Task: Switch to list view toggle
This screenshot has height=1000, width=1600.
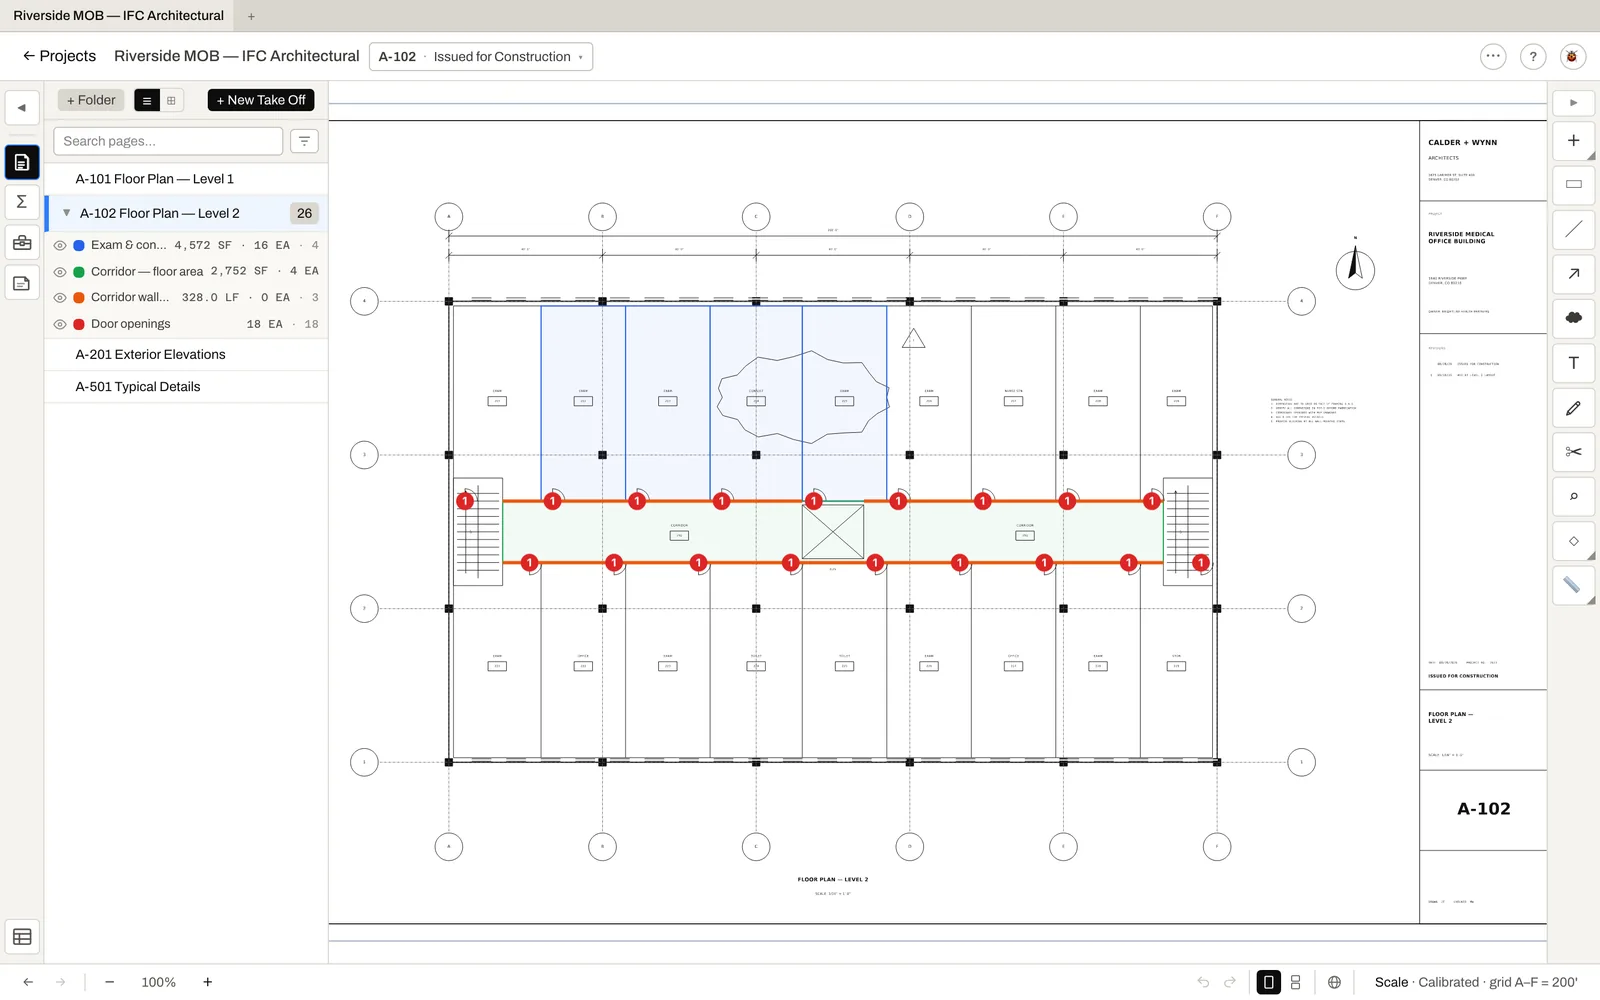Action: (x=147, y=101)
